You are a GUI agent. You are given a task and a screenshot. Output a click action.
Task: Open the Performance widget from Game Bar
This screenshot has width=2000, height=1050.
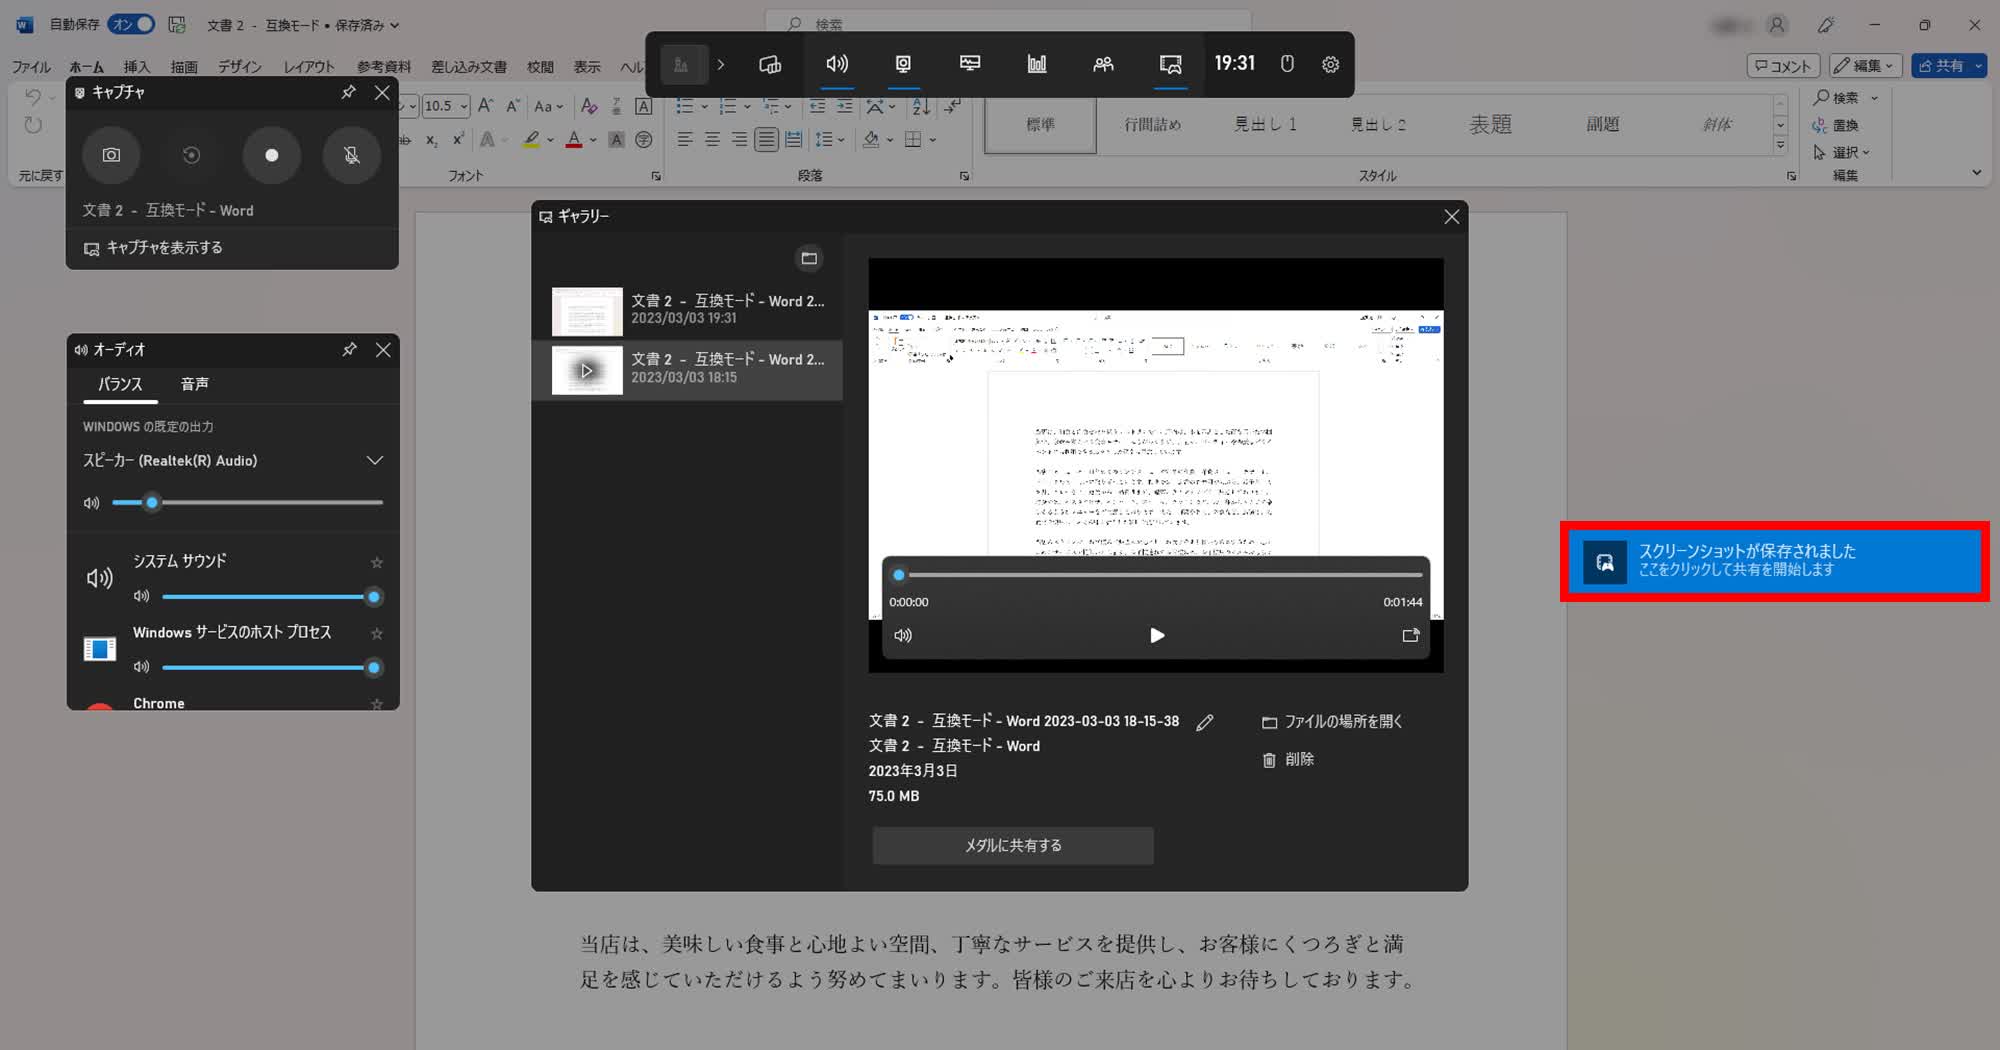pyautogui.click(x=970, y=64)
